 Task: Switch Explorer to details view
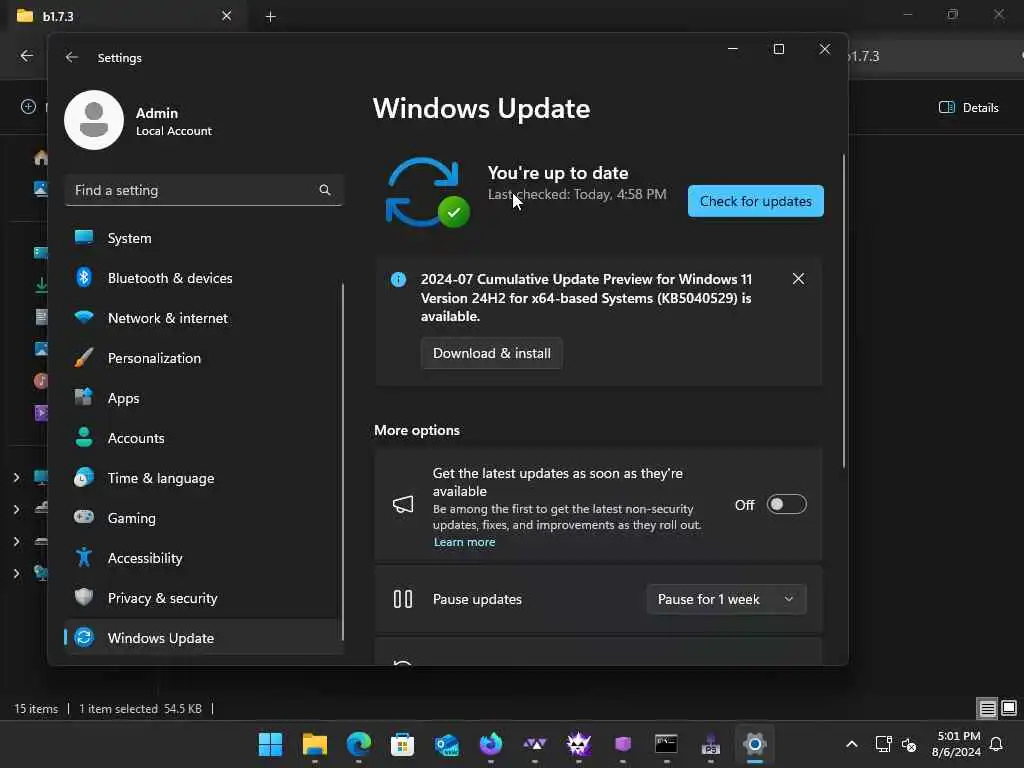[x=987, y=709]
